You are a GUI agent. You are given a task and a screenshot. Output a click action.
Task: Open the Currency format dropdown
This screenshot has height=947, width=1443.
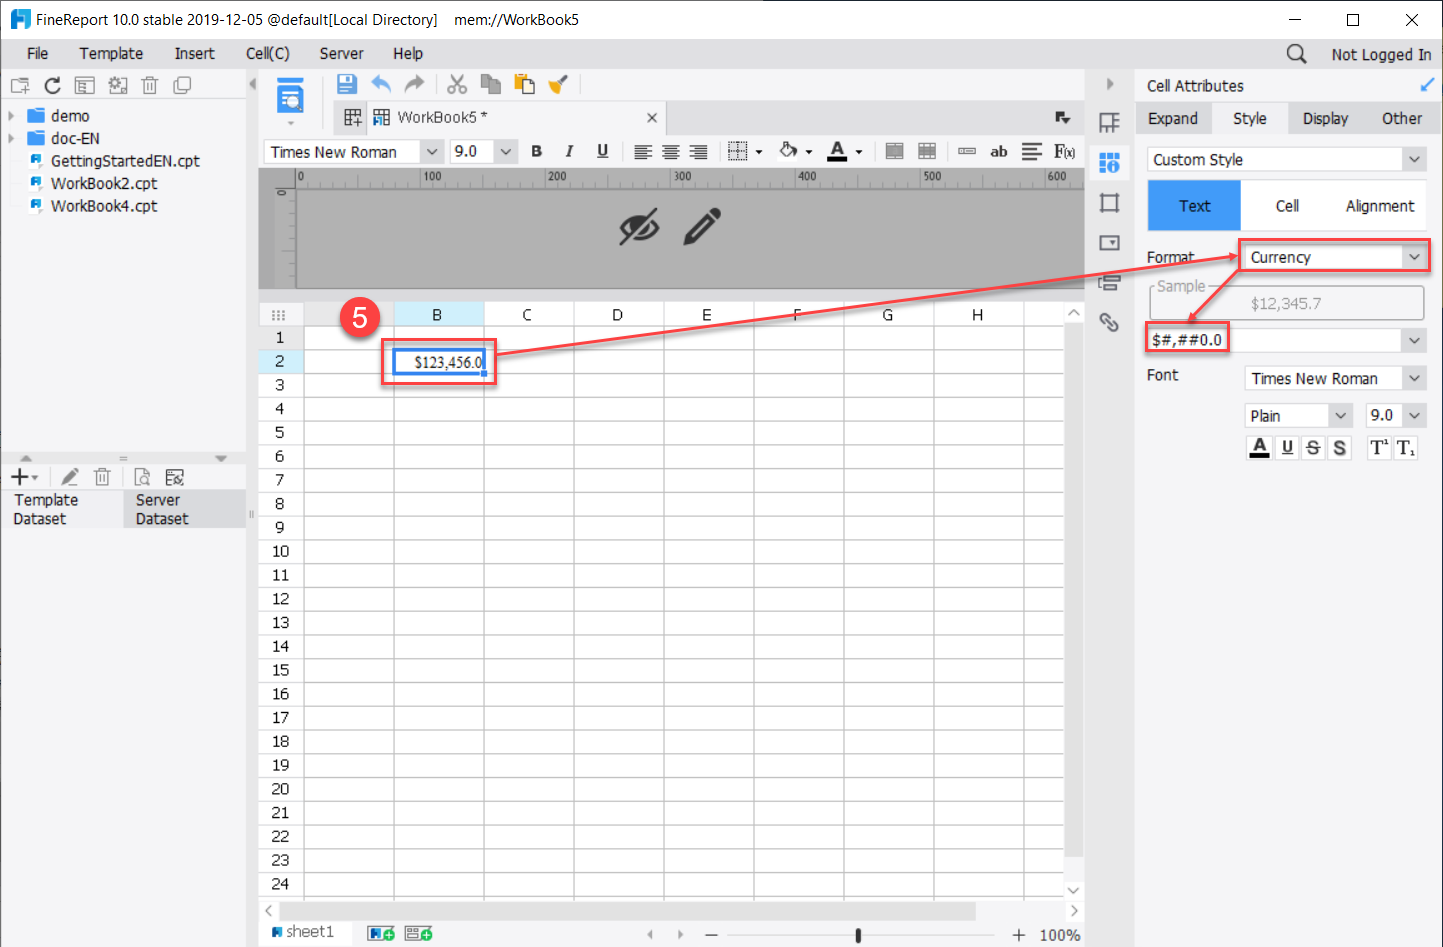coord(1334,257)
